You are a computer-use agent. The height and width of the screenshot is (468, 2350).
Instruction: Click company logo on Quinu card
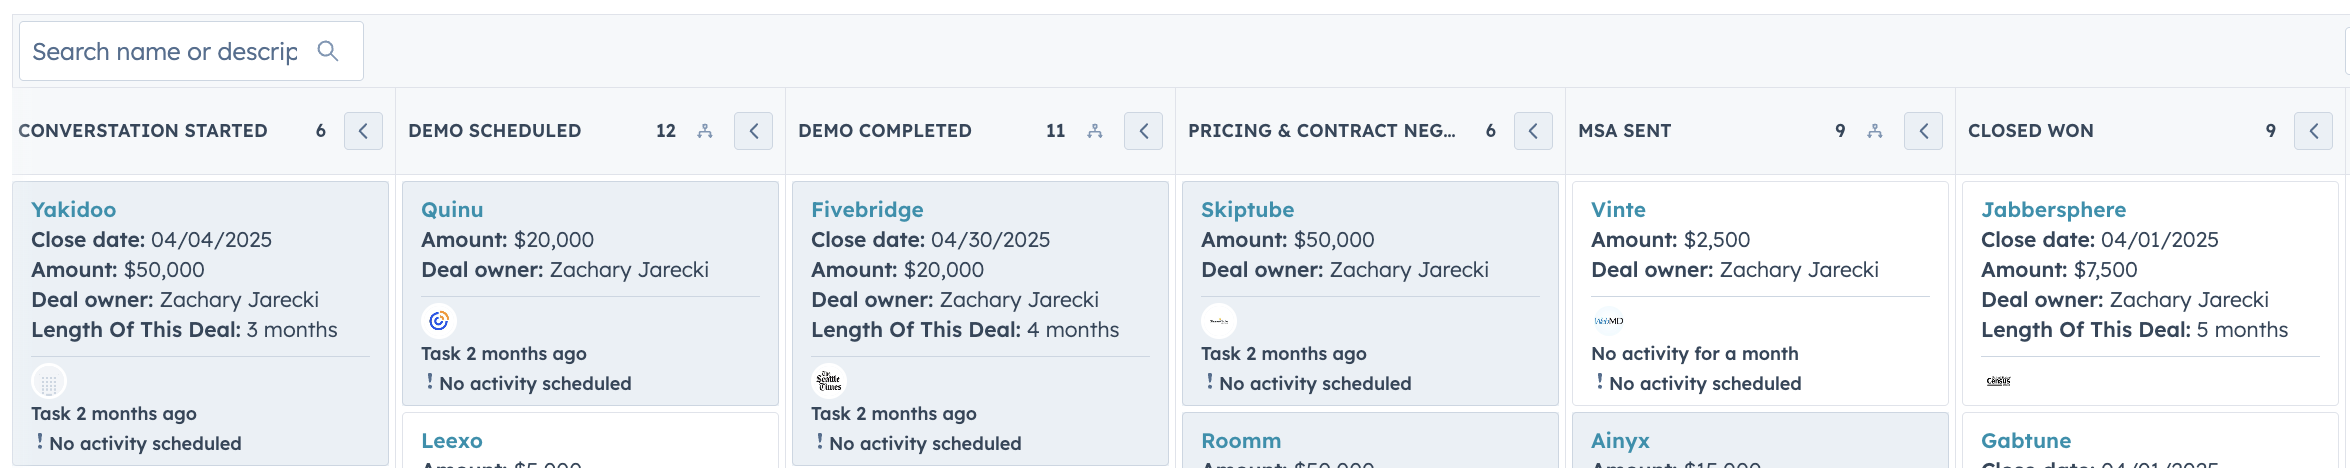pyautogui.click(x=439, y=321)
